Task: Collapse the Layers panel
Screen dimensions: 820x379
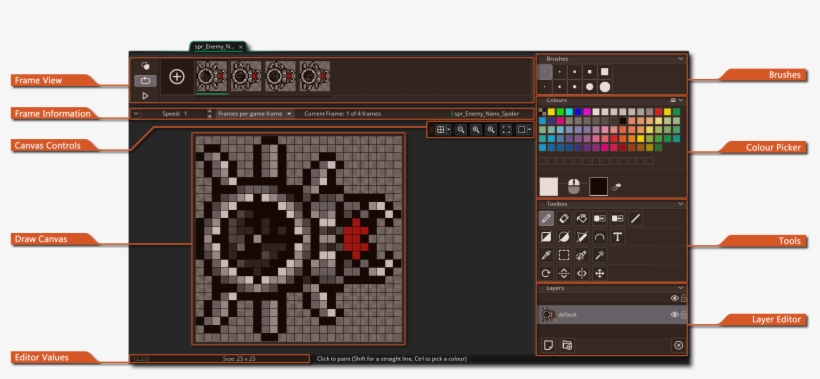Action: pos(680,288)
